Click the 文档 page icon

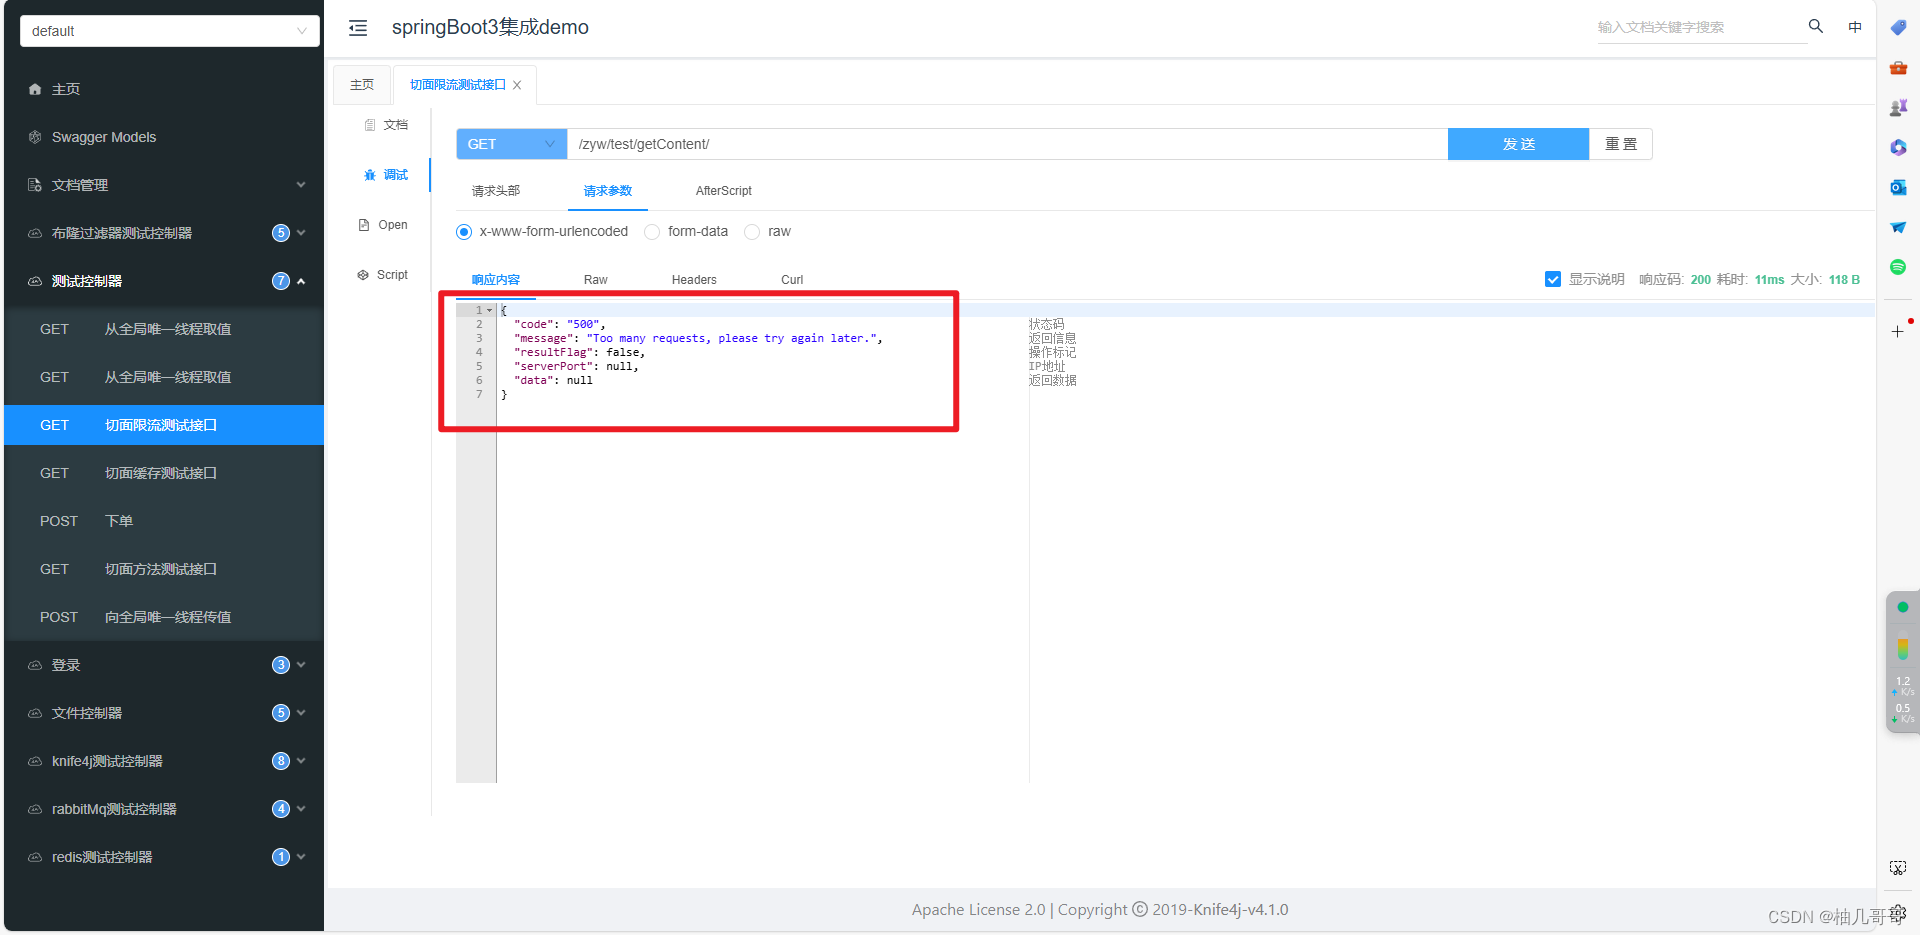click(x=370, y=125)
